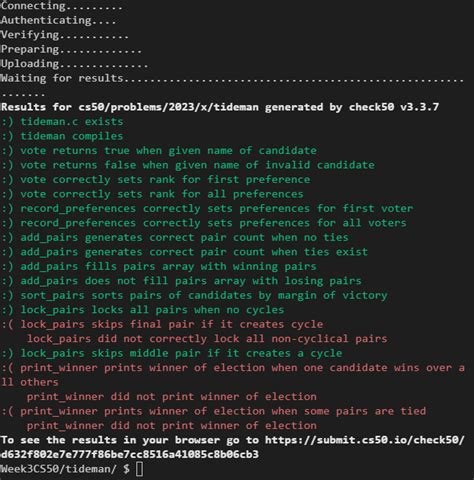Click the terminal cursor at the prompt
The height and width of the screenshot is (480, 474).
[140, 469]
